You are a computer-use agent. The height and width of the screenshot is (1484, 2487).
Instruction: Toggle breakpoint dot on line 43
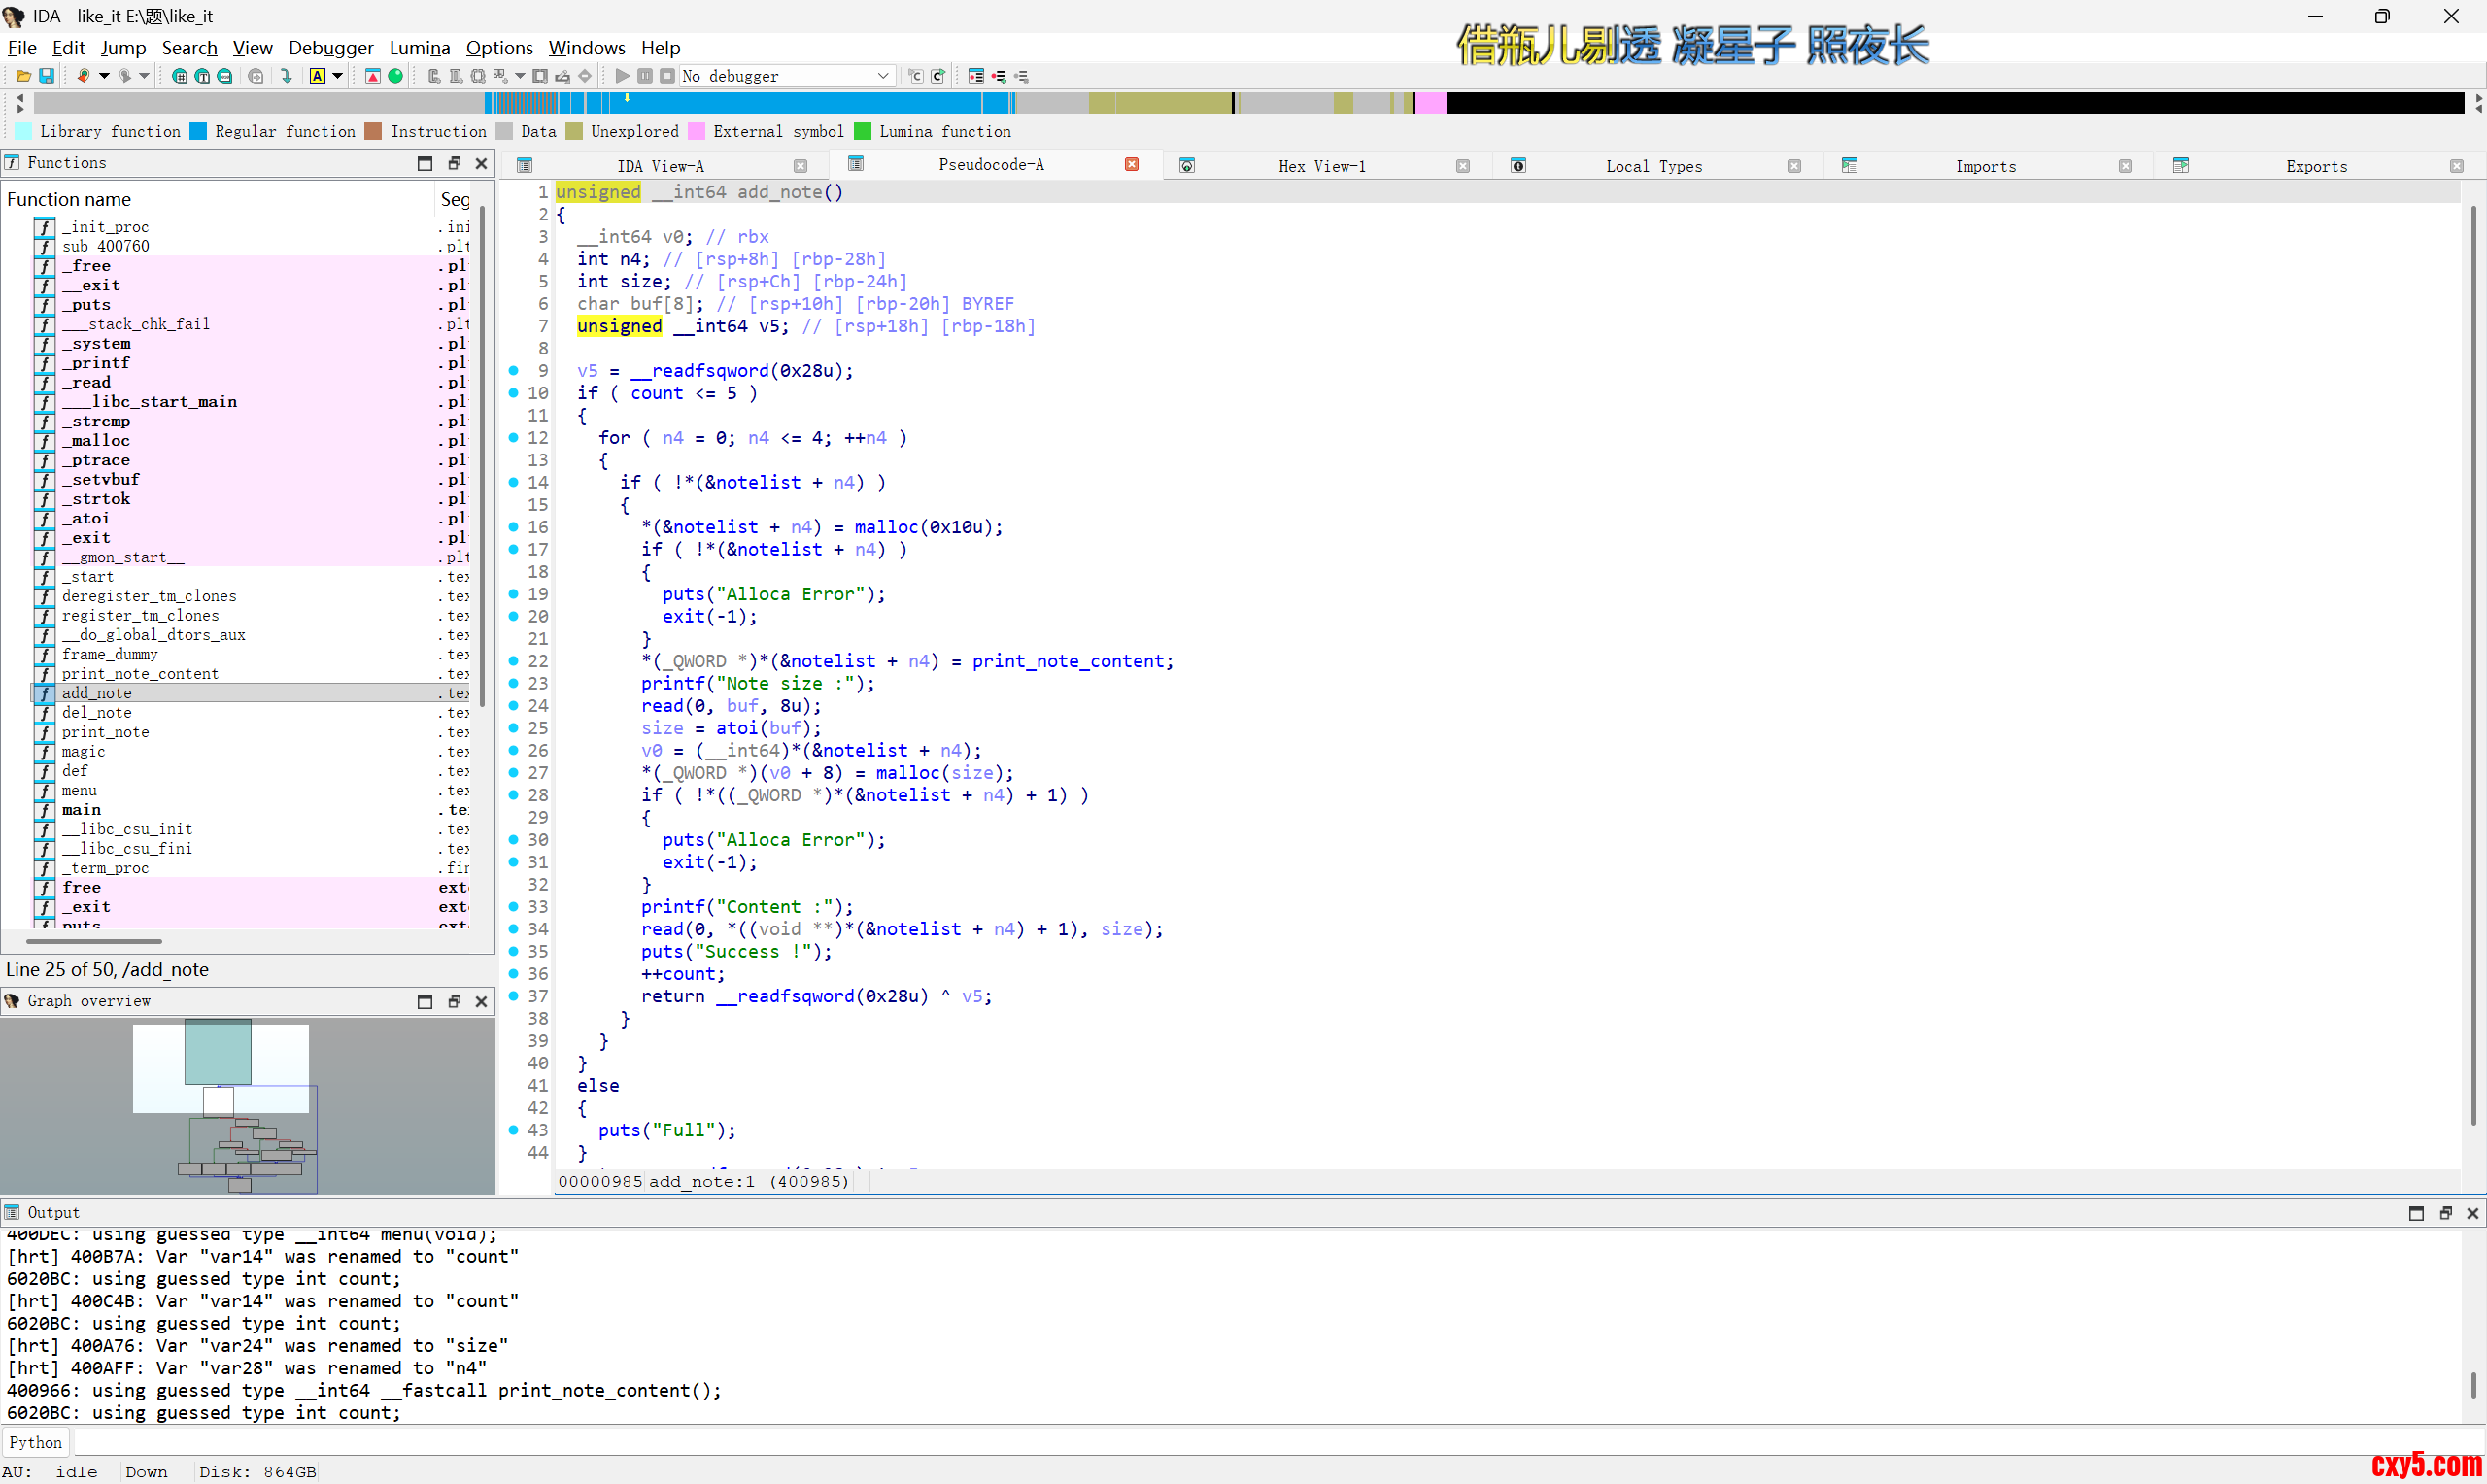pyautogui.click(x=514, y=1130)
